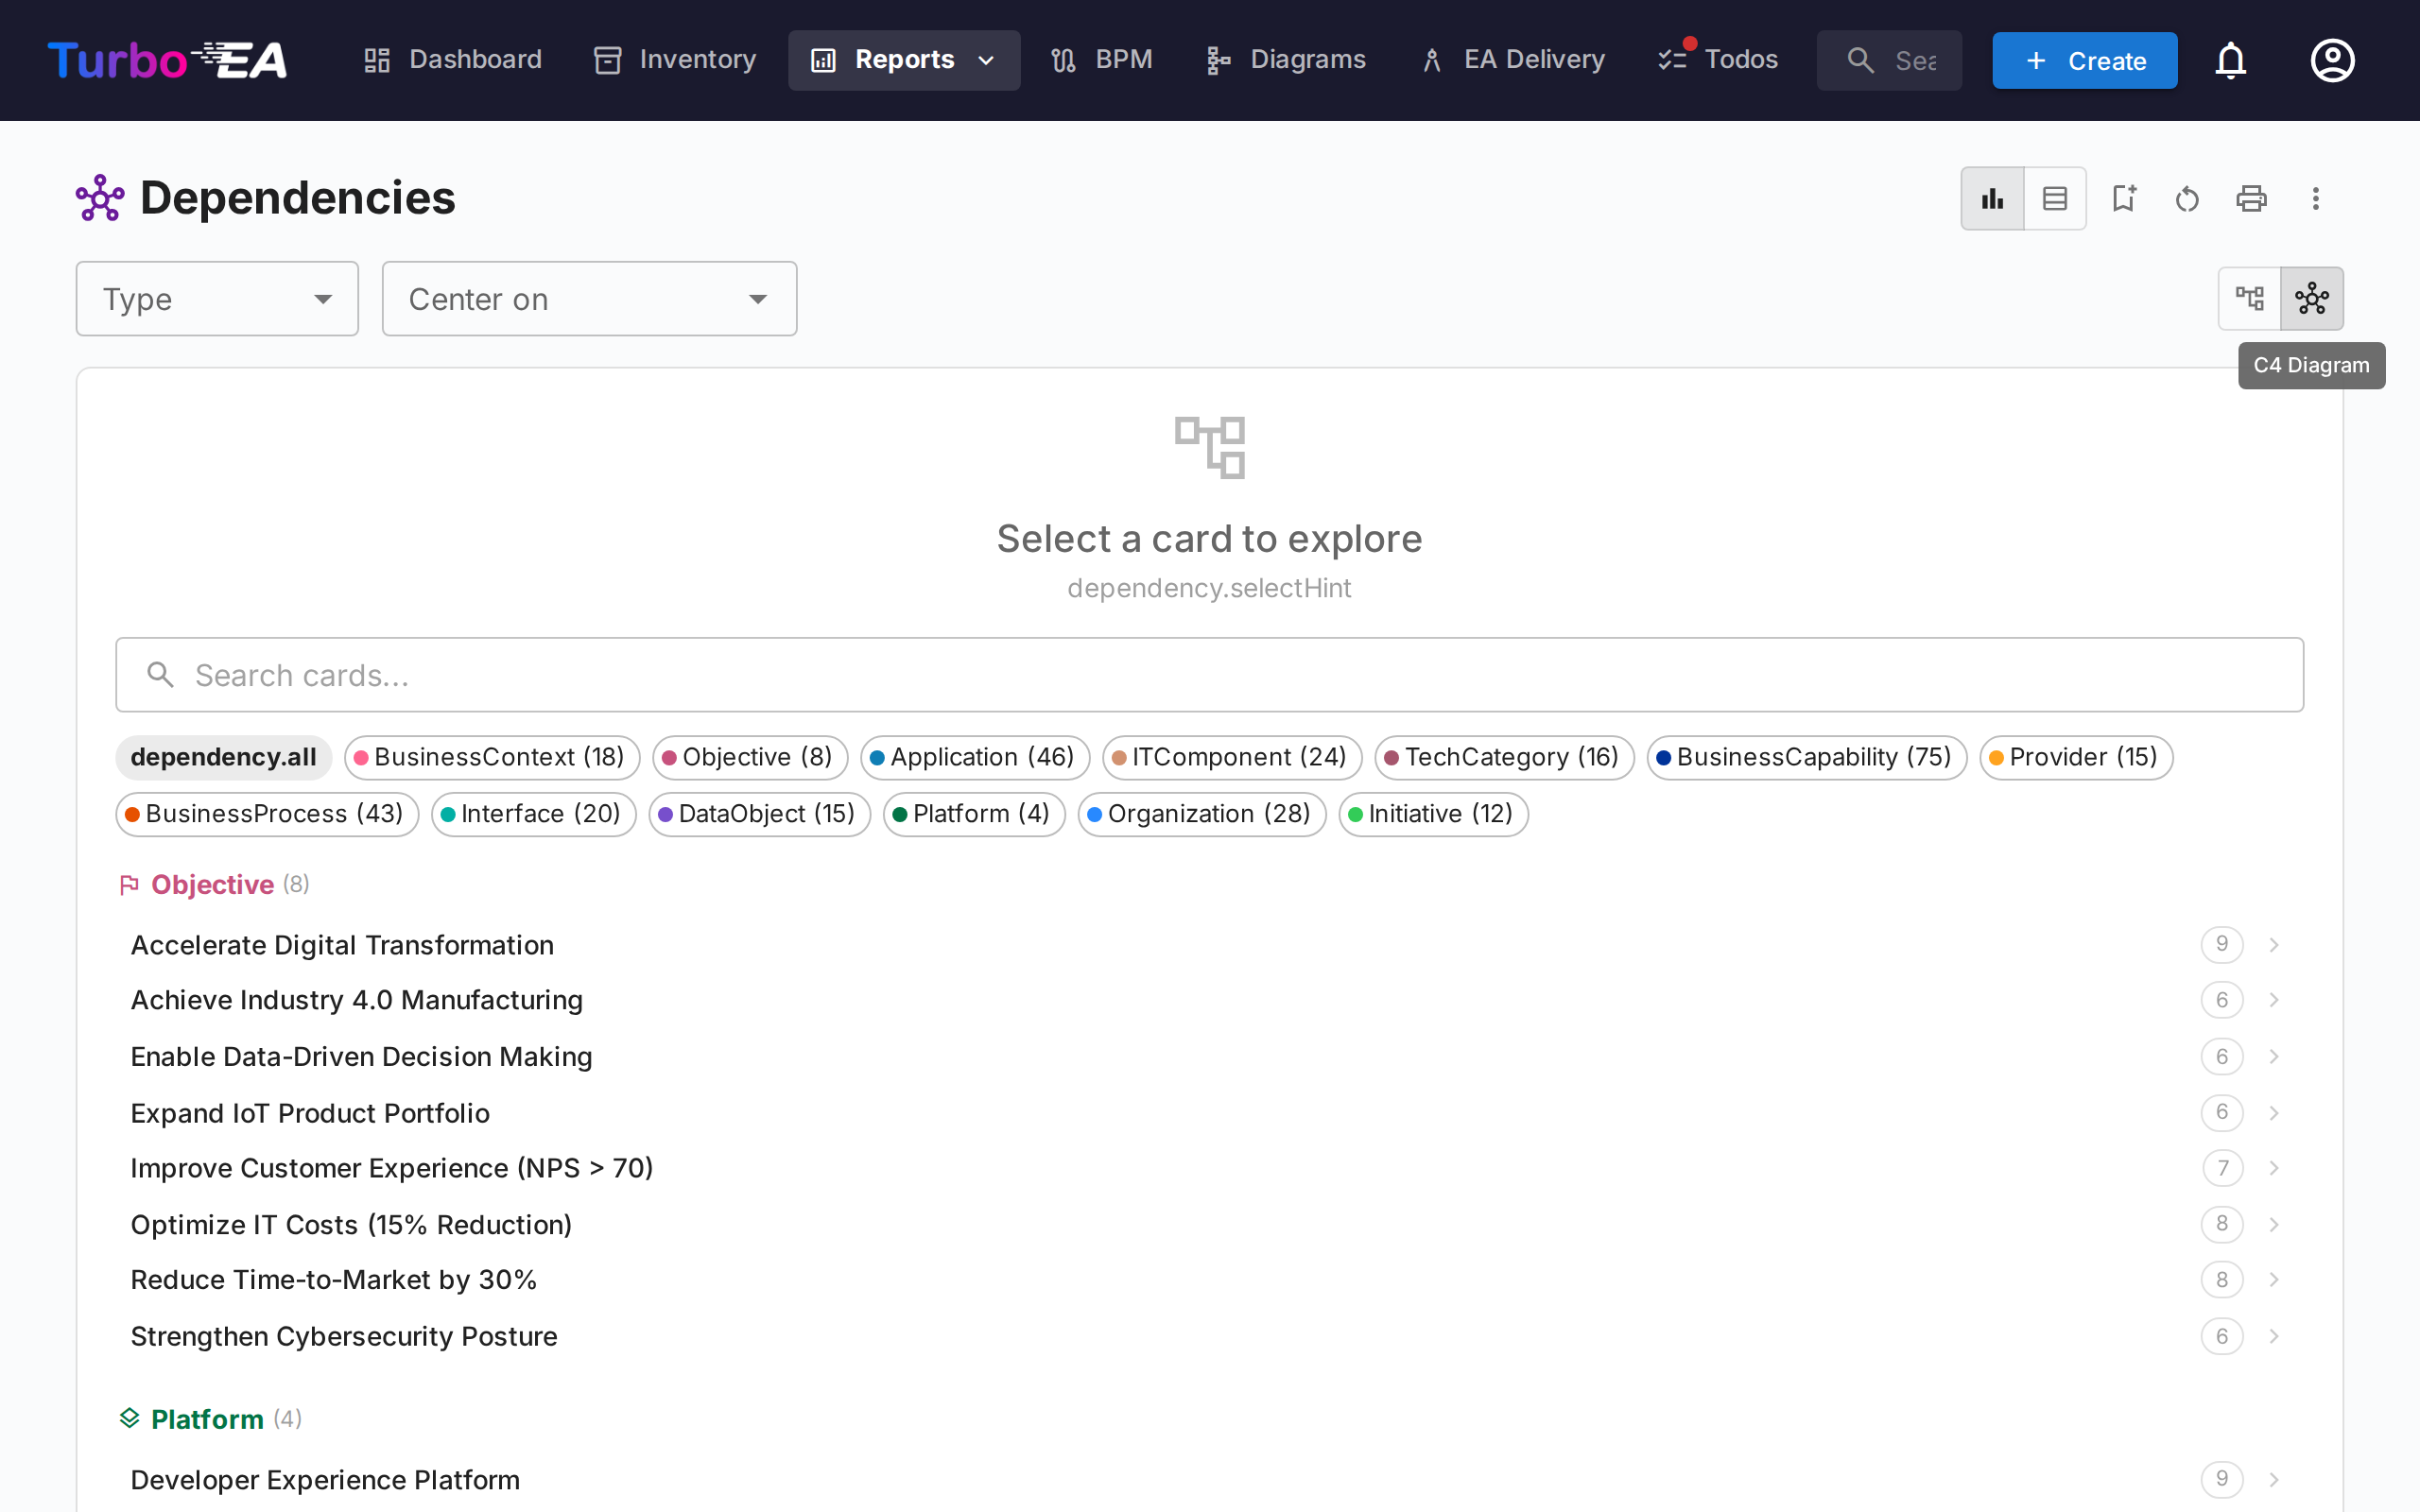Screen dimensions: 2420x1512
Task: Click the save bookmark icon
Action: coord(2123,198)
